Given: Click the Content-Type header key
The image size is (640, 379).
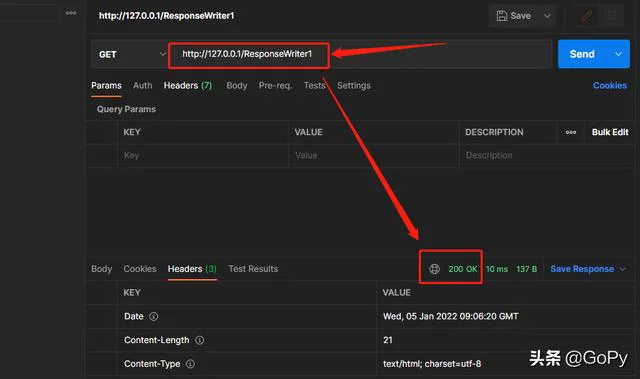Looking at the screenshot, I should click(152, 364).
